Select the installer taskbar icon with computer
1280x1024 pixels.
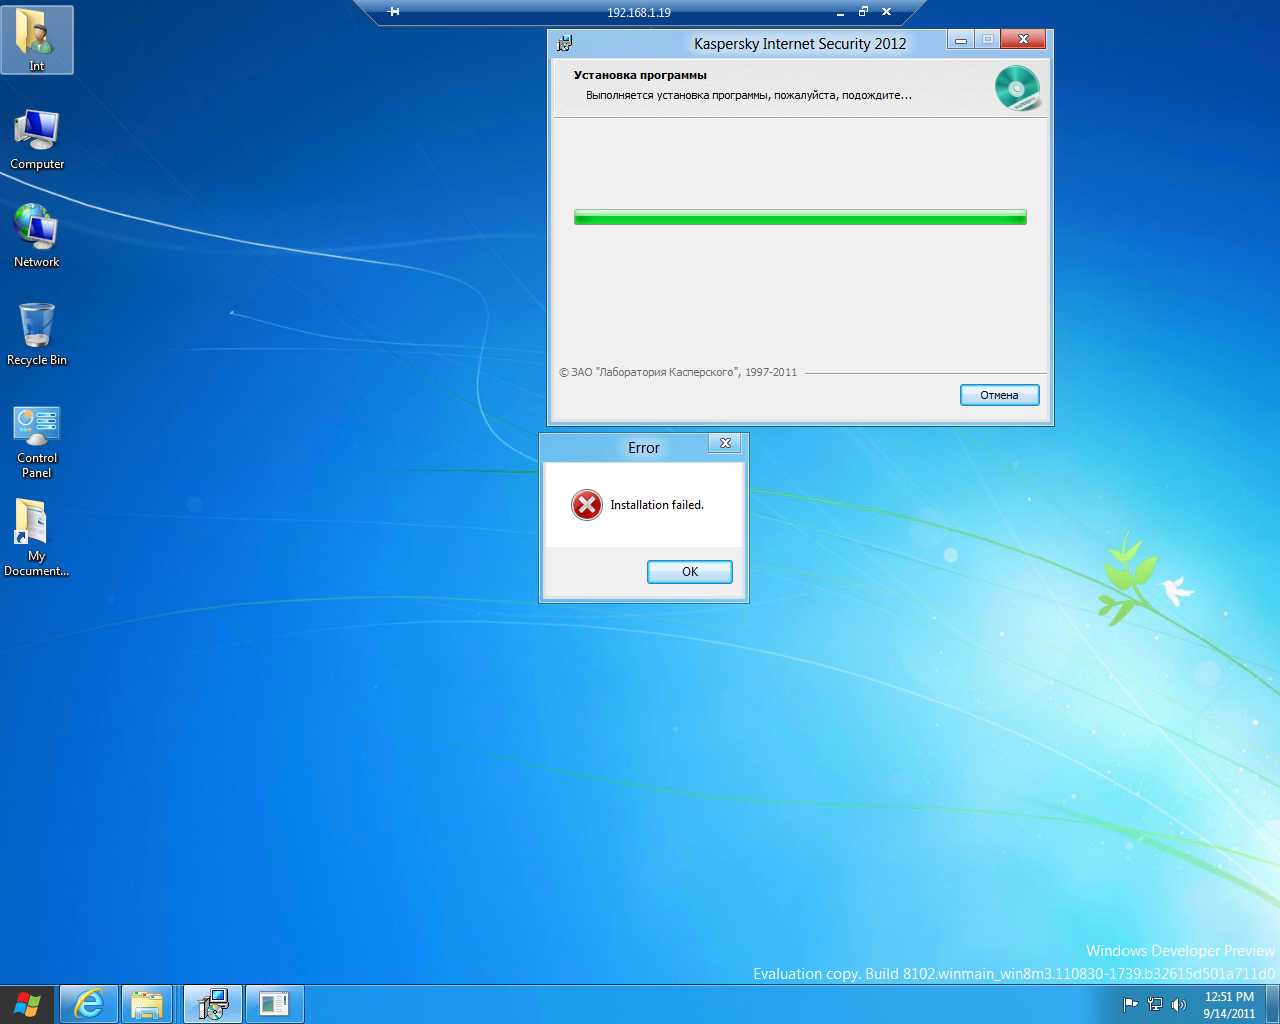tap(213, 1004)
